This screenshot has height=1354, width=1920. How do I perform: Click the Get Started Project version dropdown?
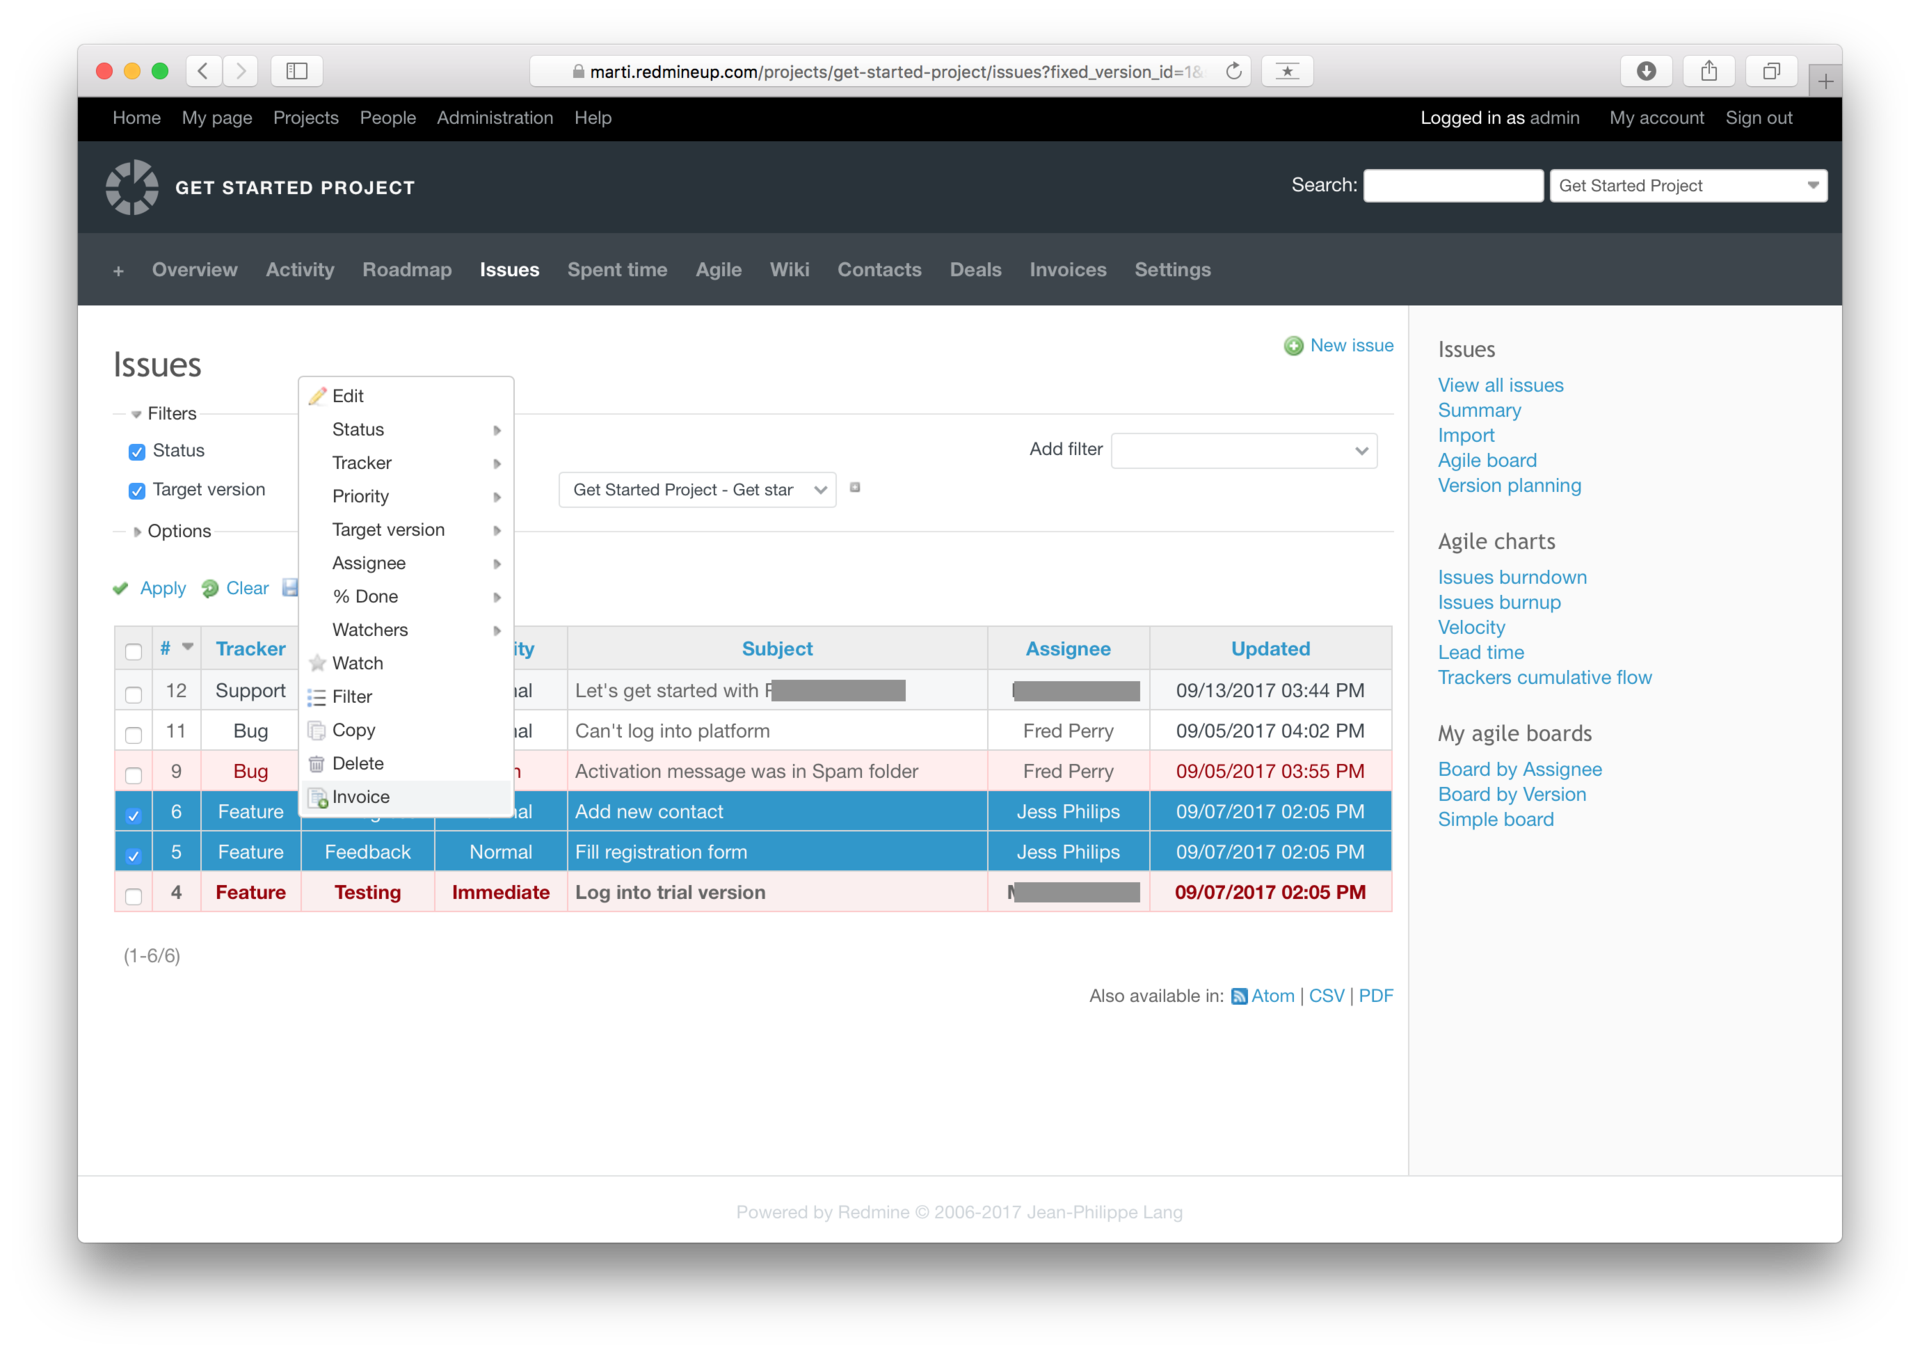click(x=696, y=489)
